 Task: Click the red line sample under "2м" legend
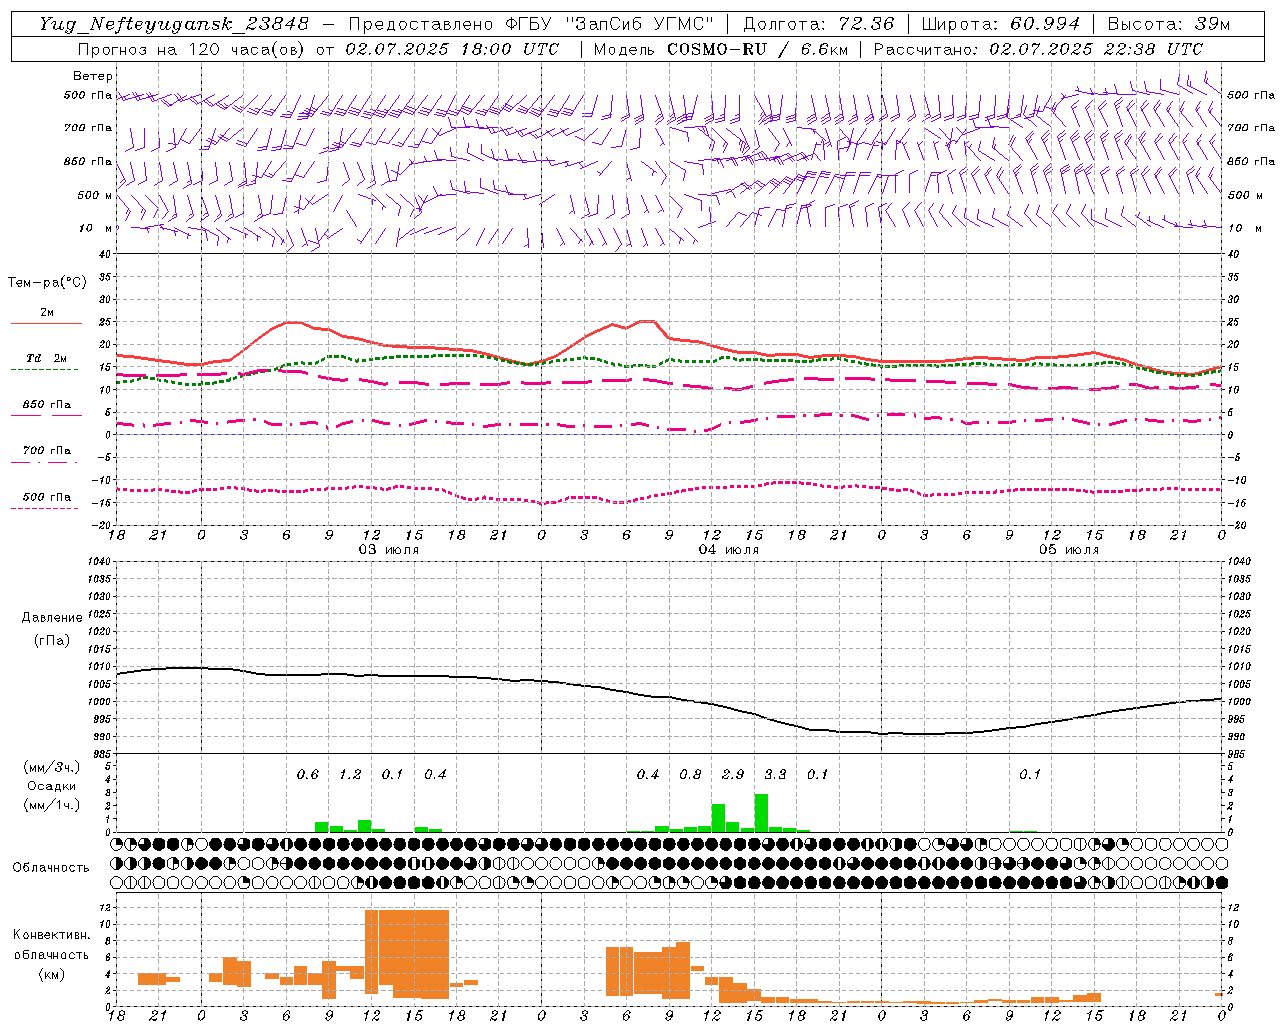coord(47,323)
